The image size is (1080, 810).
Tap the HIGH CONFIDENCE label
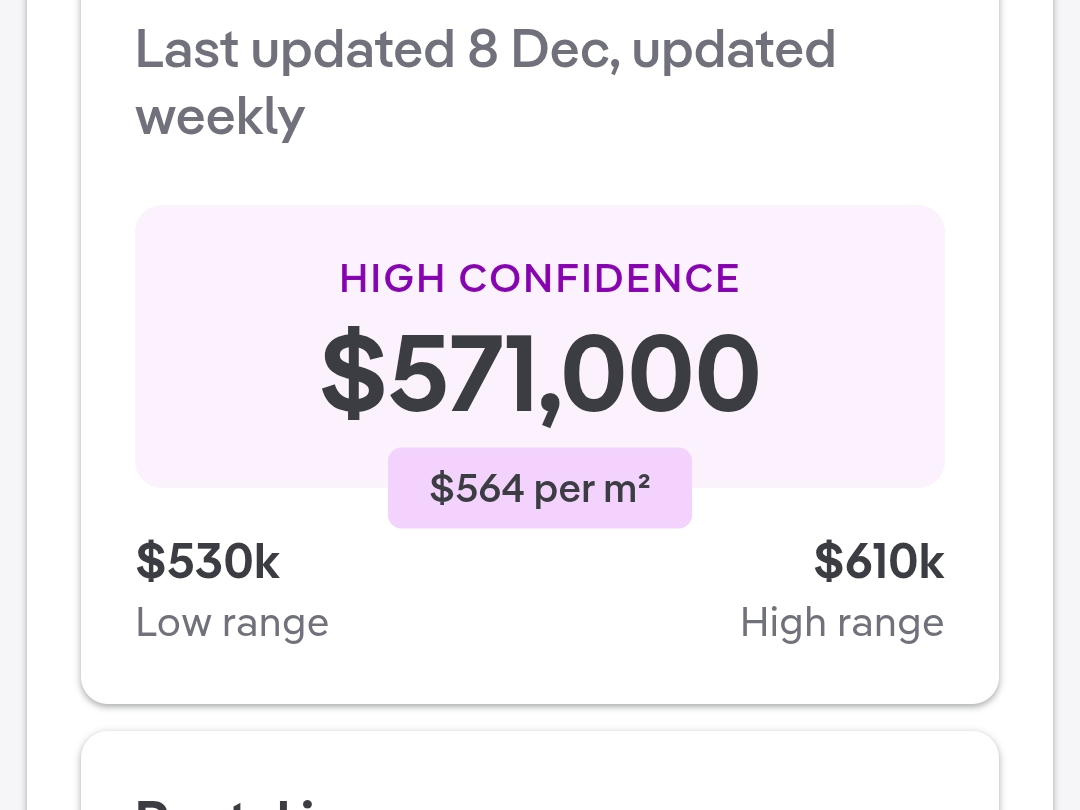[x=540, y=278]
